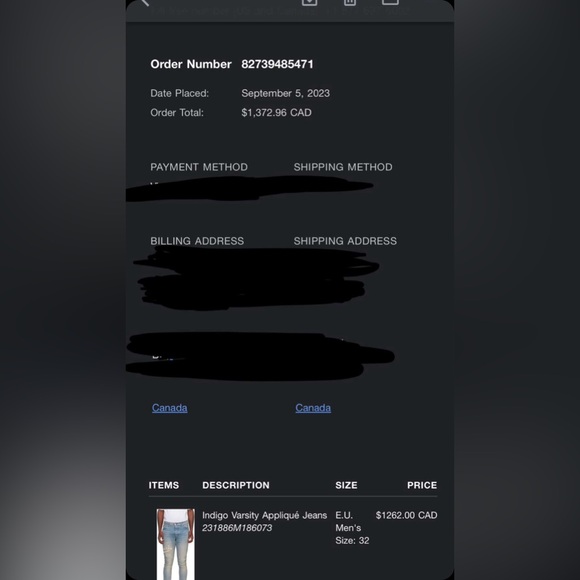Open the Canada link under shipping address
The width and height of the screenshot is (580, 580).
click(313, 408)
